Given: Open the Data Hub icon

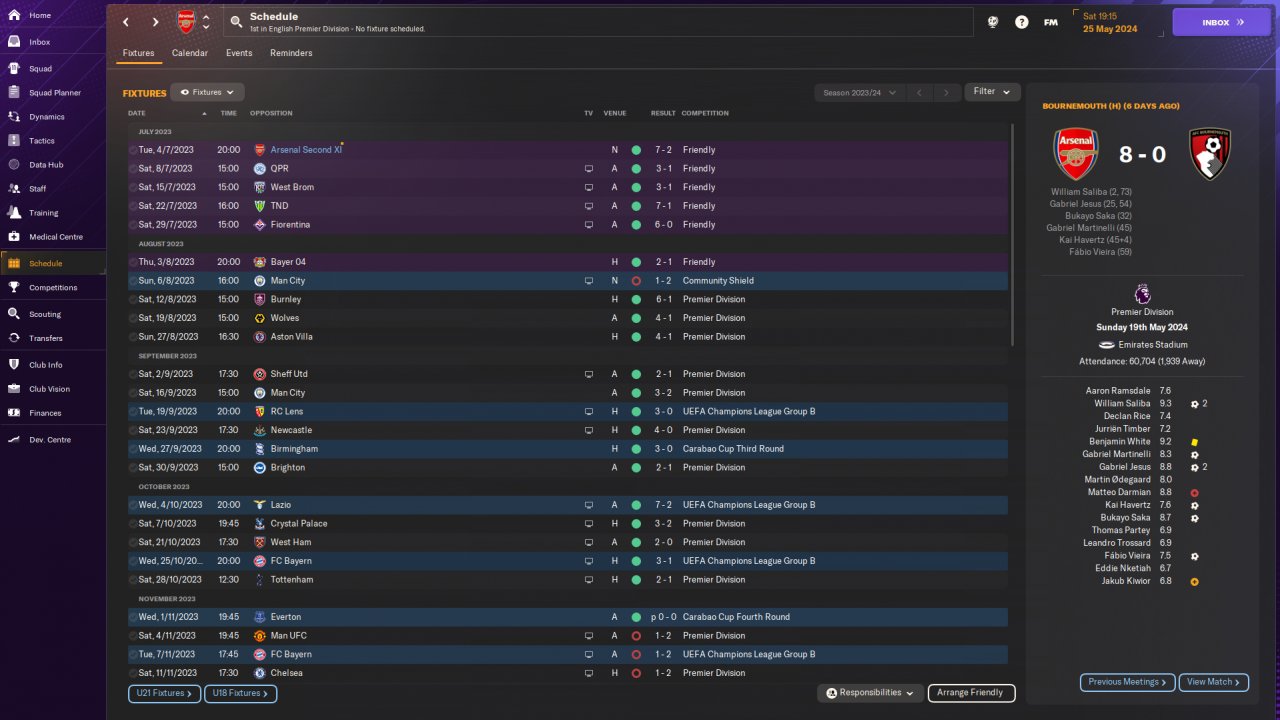Looking at the screenshot, I should (x=14, y=165).
